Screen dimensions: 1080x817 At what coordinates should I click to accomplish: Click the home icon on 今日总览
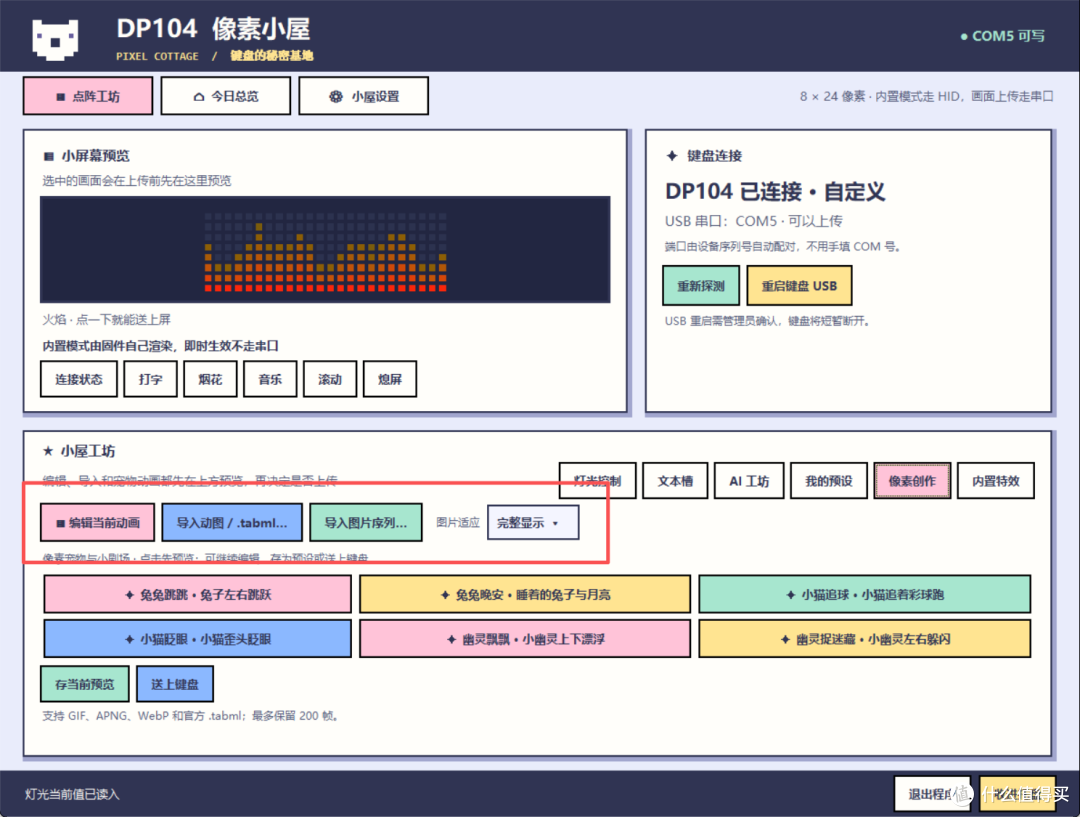pos(198,96)
